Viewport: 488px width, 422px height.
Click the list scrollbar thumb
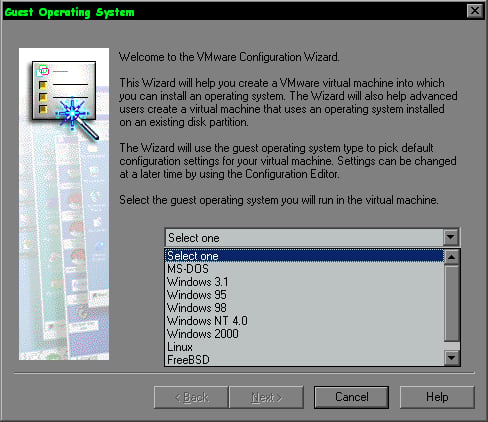click(452, 303)
